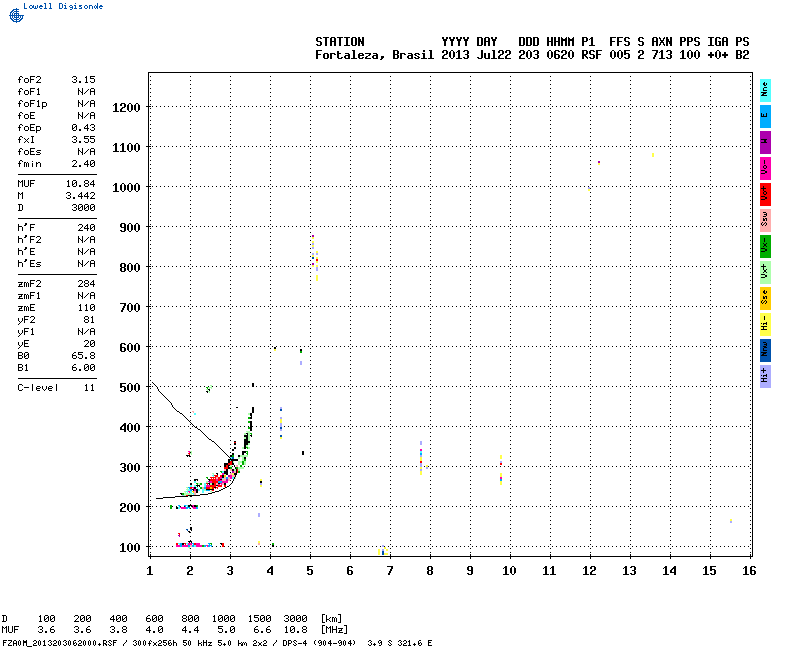Click the foF2 value 3.15
Viewport: 800px width, 650px height.
83,80
